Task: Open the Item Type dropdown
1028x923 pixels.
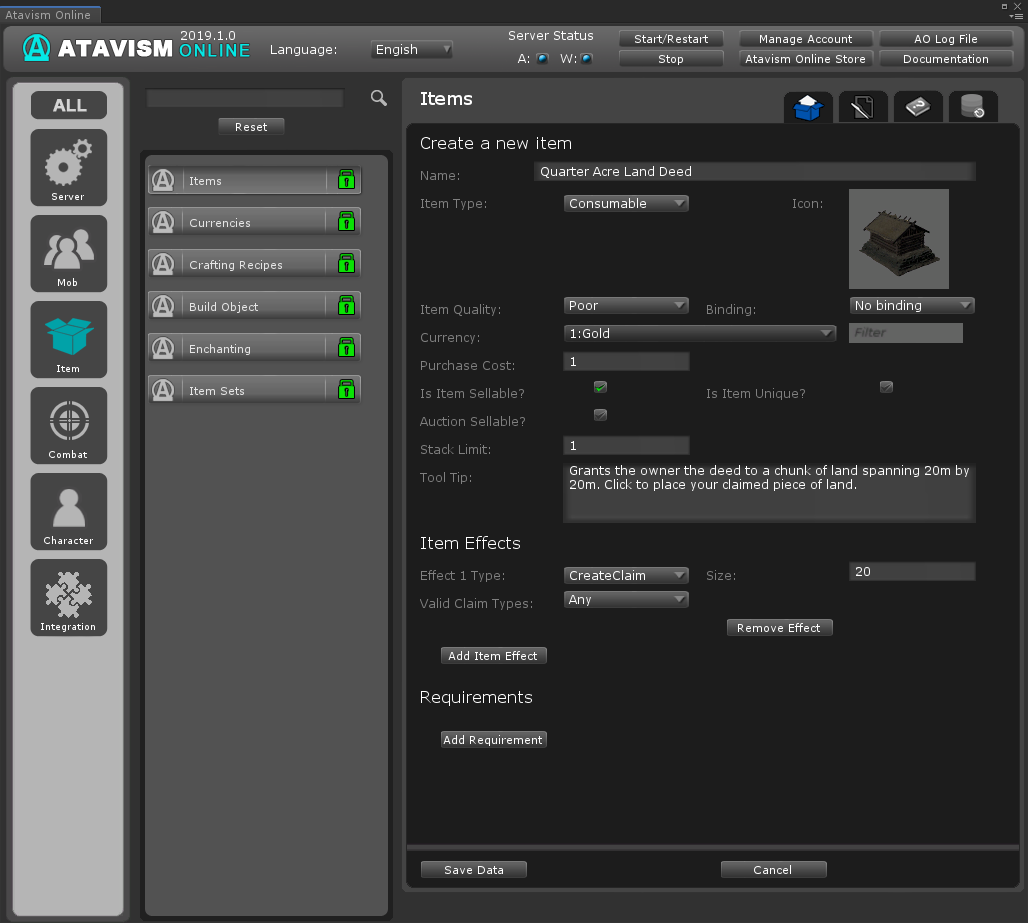Action: [x=626, y=204]
